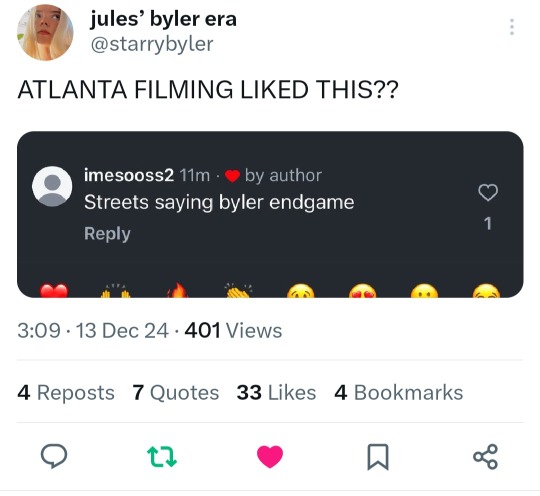Select the red heart emoji reaction

tap(54, 290)
